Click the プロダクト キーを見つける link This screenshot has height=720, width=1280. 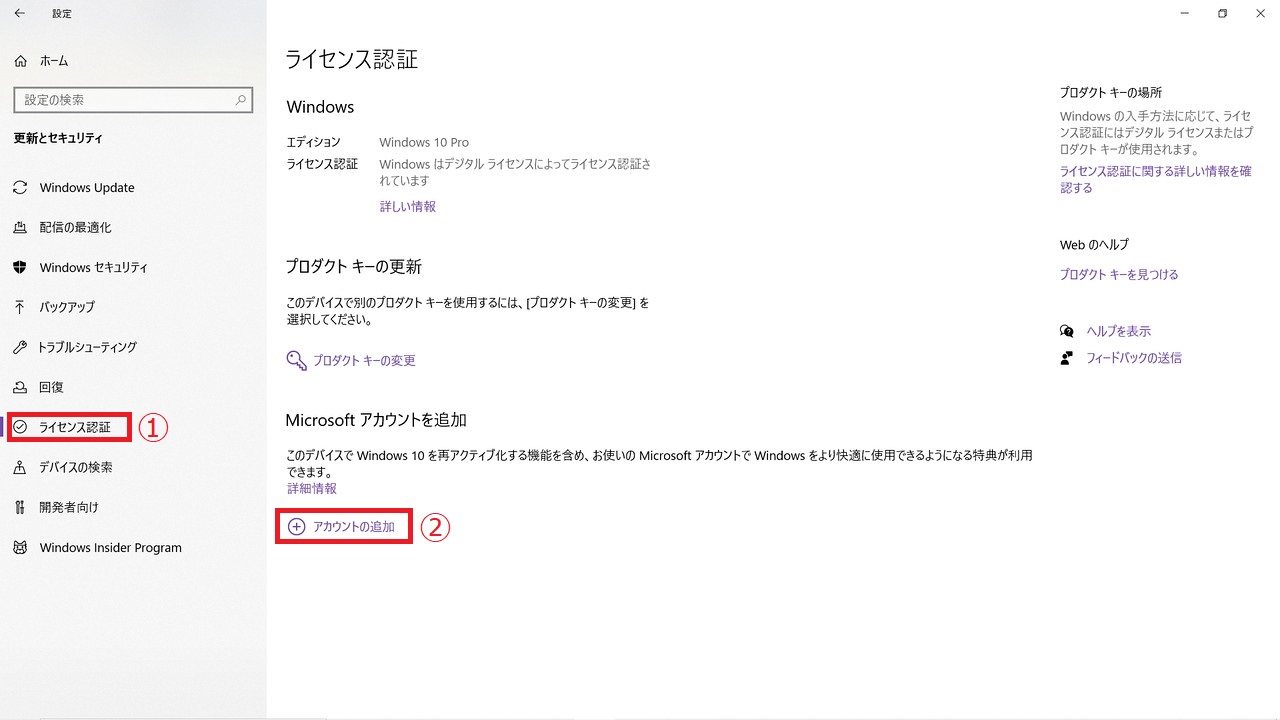(1119, 275)
